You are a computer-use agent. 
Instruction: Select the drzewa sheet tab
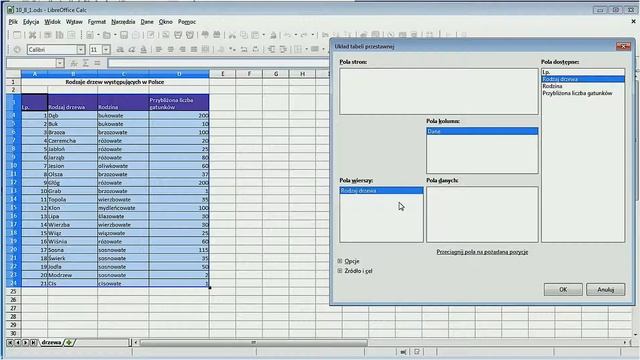point(51,342)
